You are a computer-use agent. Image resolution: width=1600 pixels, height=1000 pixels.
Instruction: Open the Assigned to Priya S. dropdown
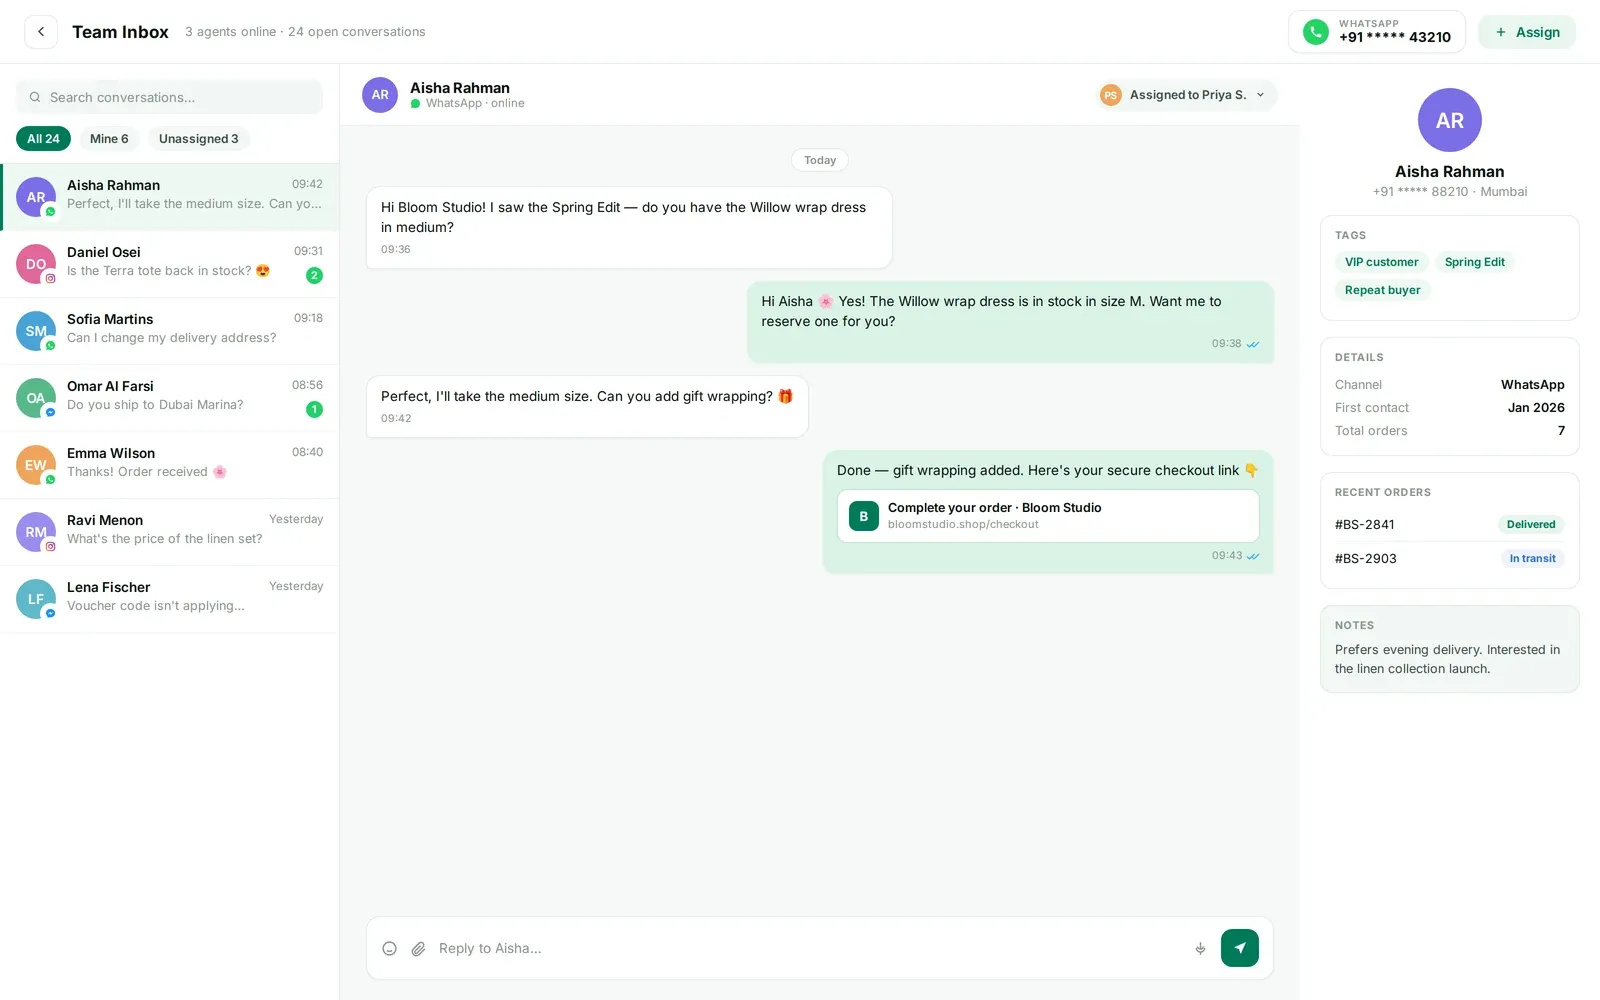click(x=1185, y=95)
